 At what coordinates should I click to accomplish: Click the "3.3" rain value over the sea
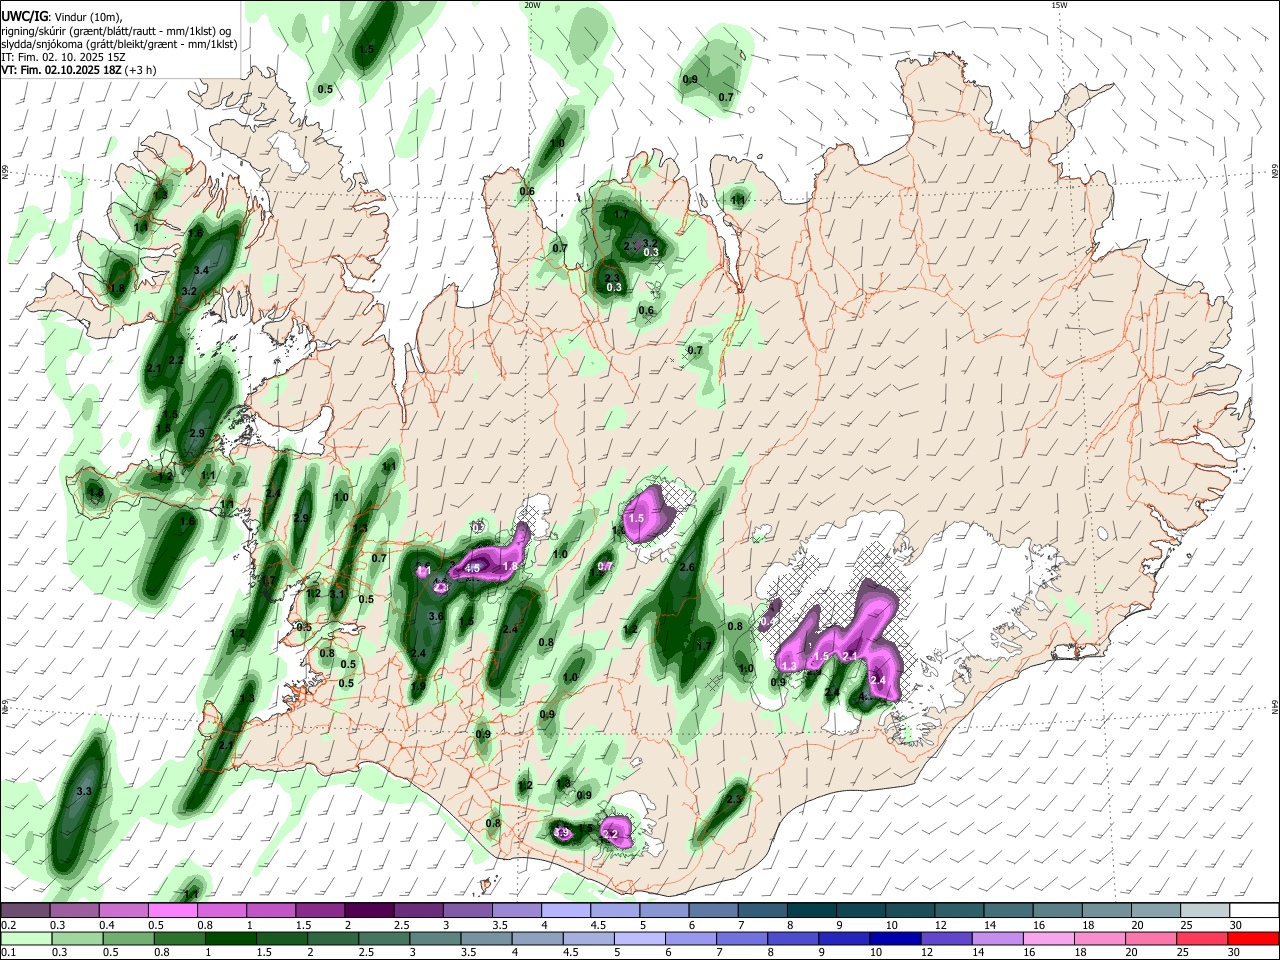pos(84,791)
